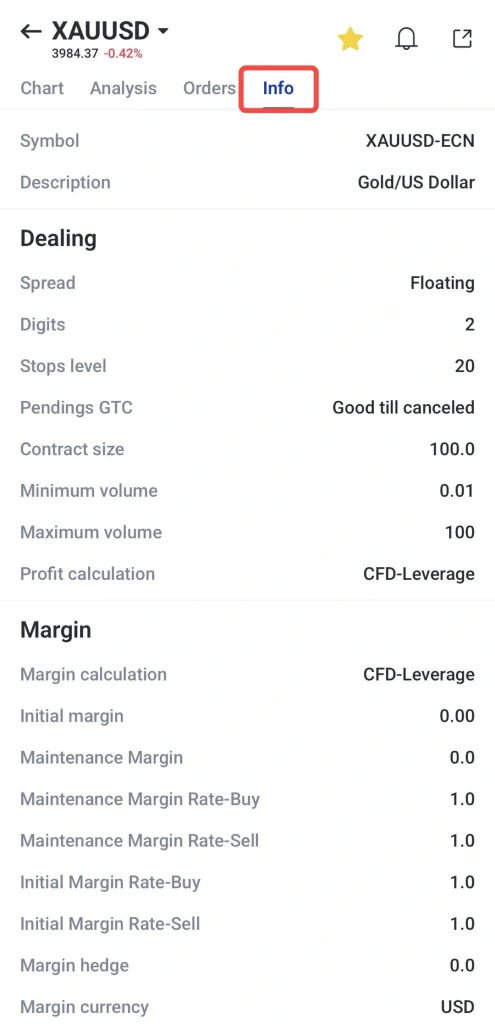Click the Margin currency USD value

click(x=458, y=1007)
